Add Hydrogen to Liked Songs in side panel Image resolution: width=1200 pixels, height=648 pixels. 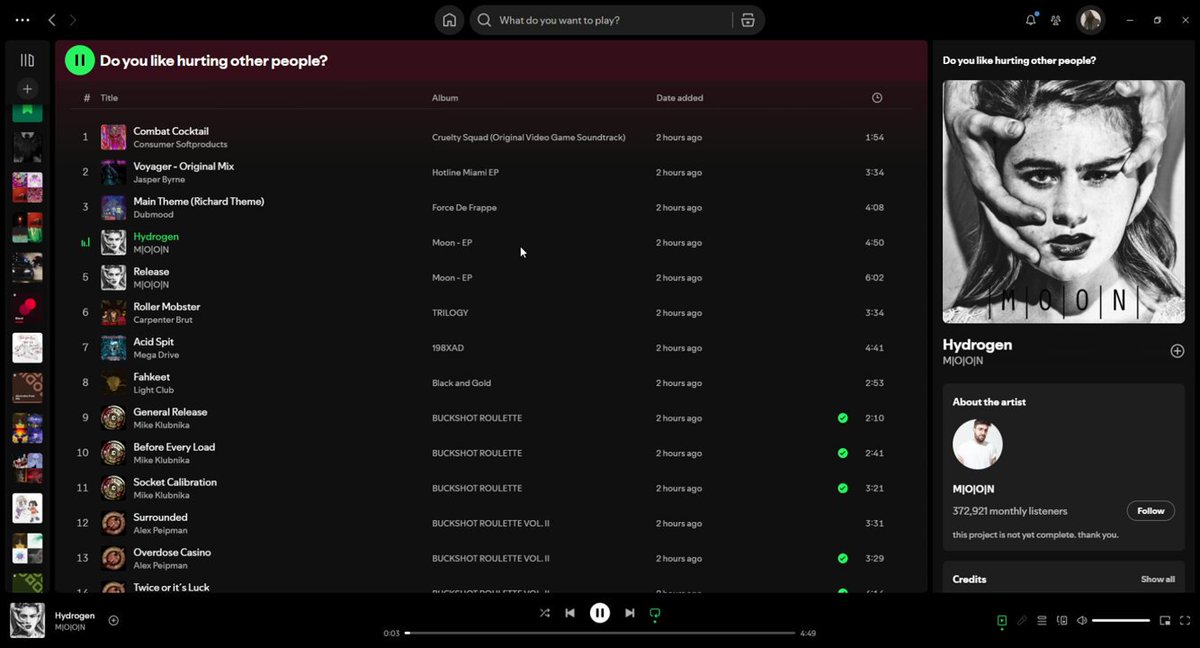click(1177, 351)
